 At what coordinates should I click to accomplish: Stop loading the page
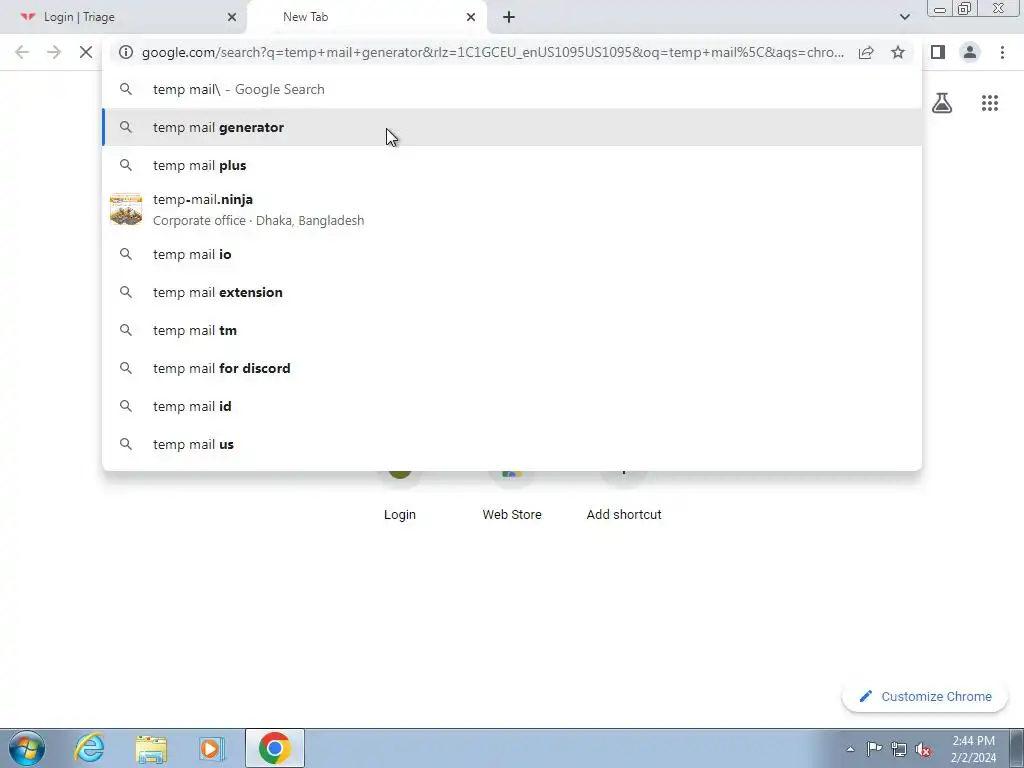86,52
